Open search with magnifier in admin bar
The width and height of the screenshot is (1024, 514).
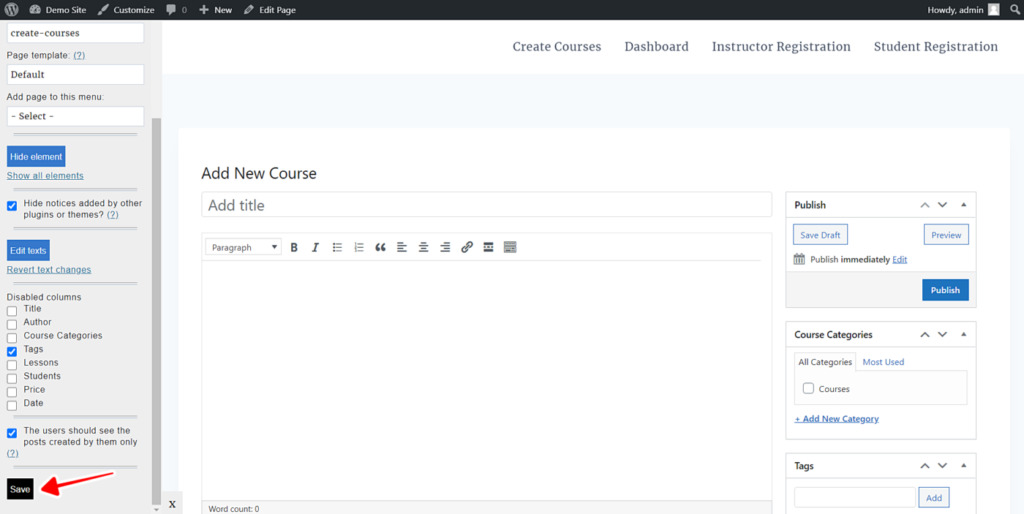[x=1014, y=10]
